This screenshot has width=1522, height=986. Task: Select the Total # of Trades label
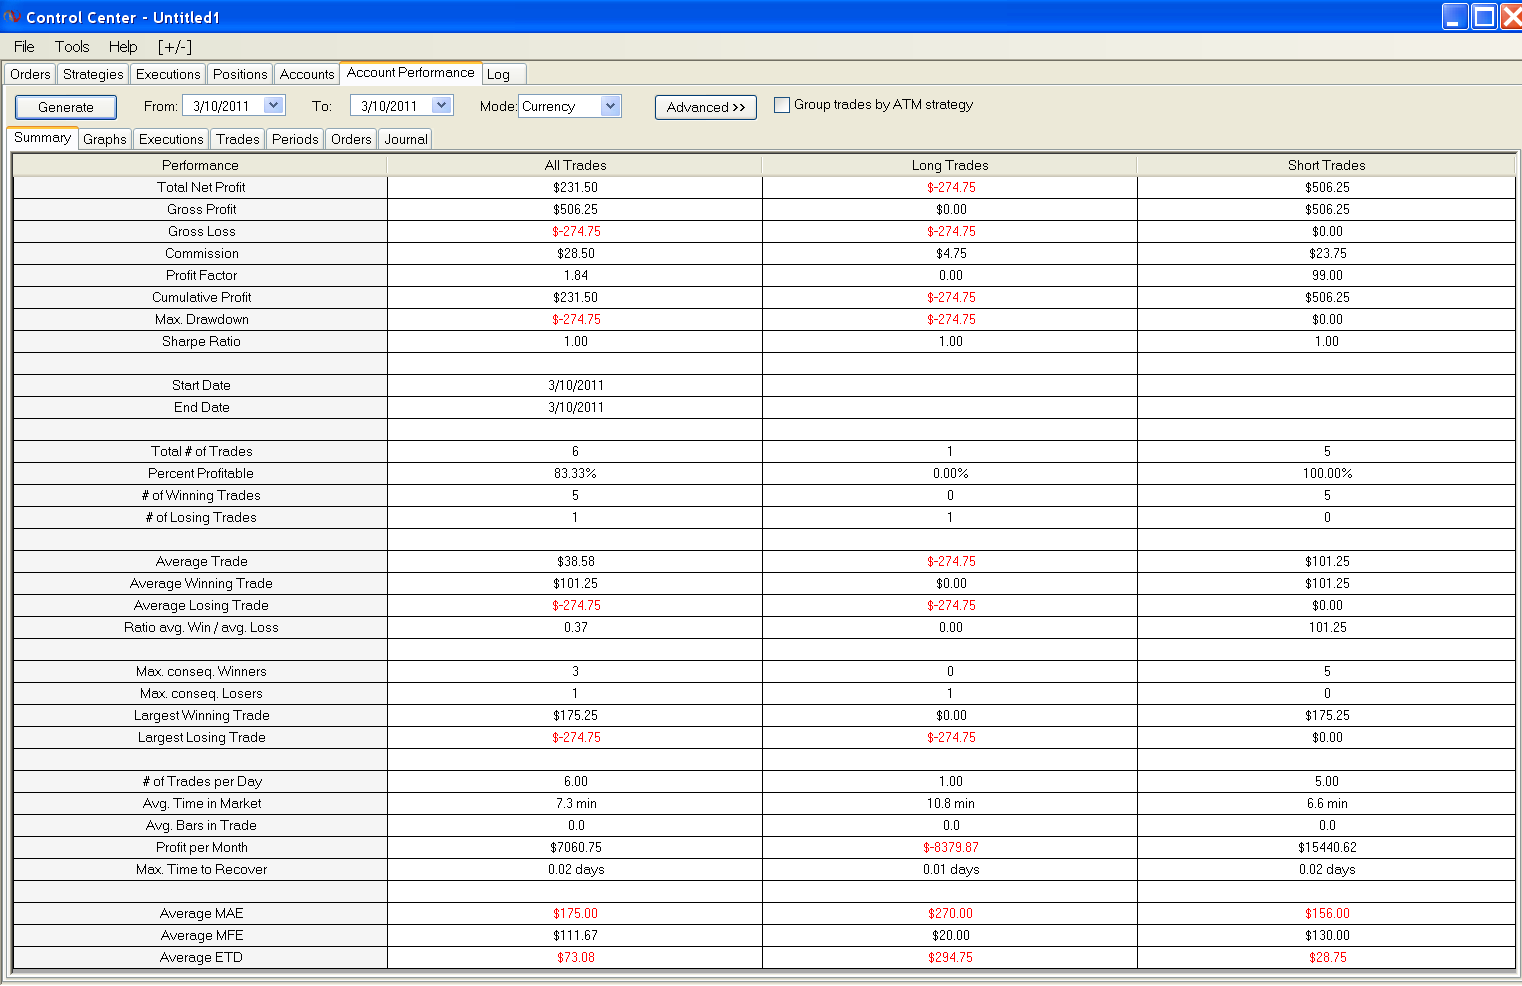point(202,451)
